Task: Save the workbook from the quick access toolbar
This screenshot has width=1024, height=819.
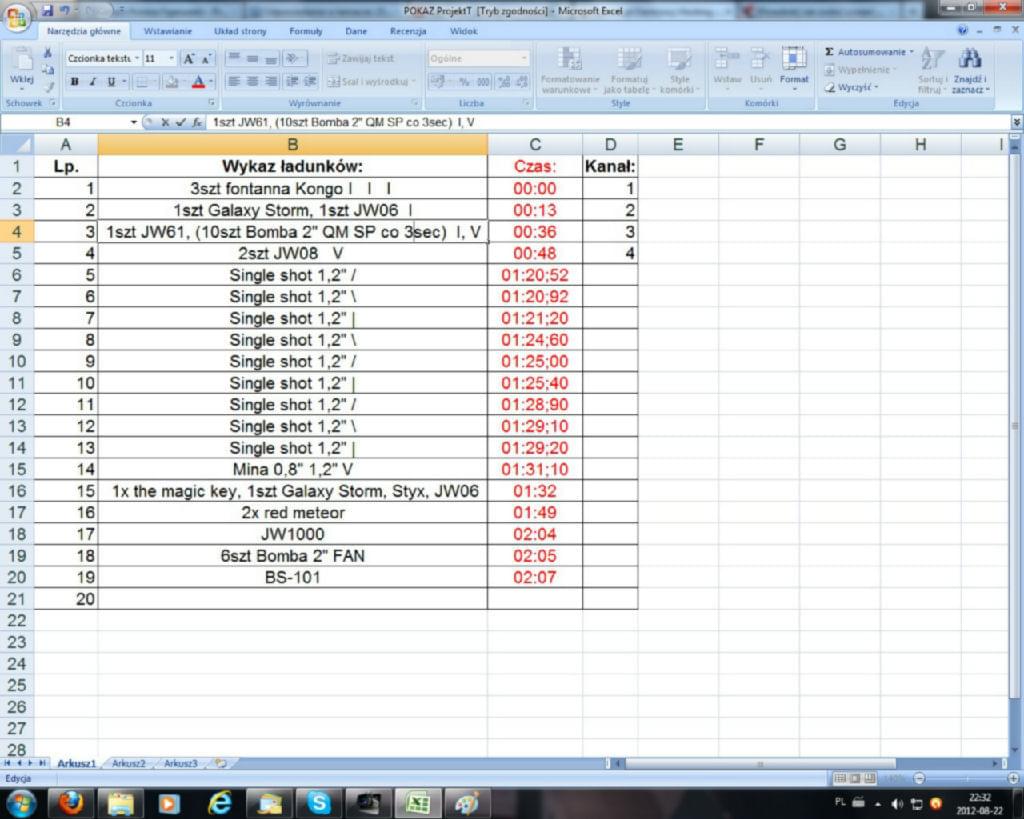Action: 47,8
